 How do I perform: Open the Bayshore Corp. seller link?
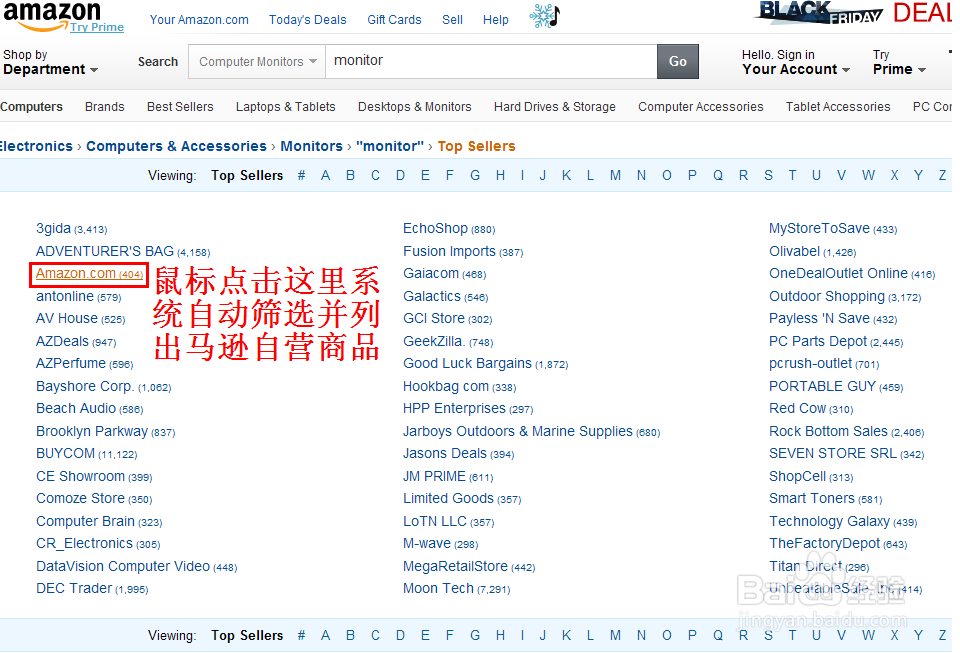(103, 386)
